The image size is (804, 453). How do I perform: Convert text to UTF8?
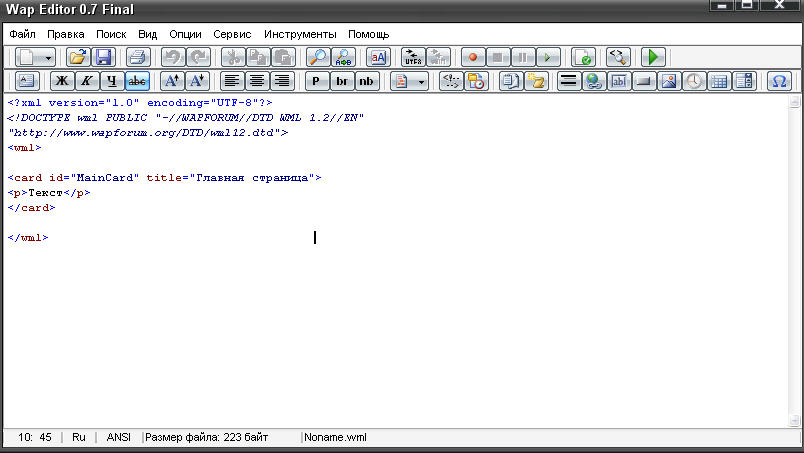(x=413, y=57)
